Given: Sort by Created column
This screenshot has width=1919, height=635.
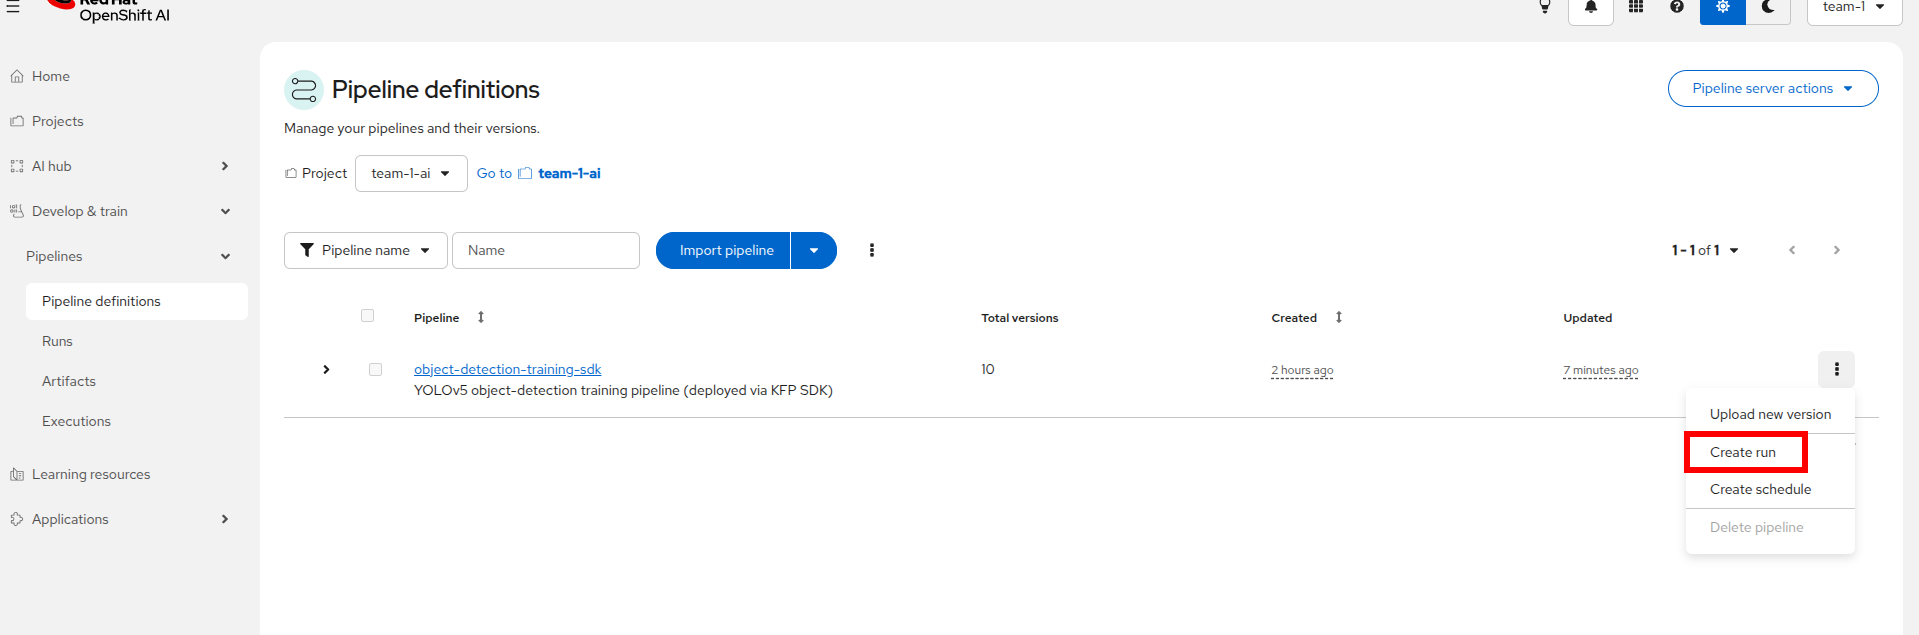Looking at the screenshot, I should [1307, 317].
